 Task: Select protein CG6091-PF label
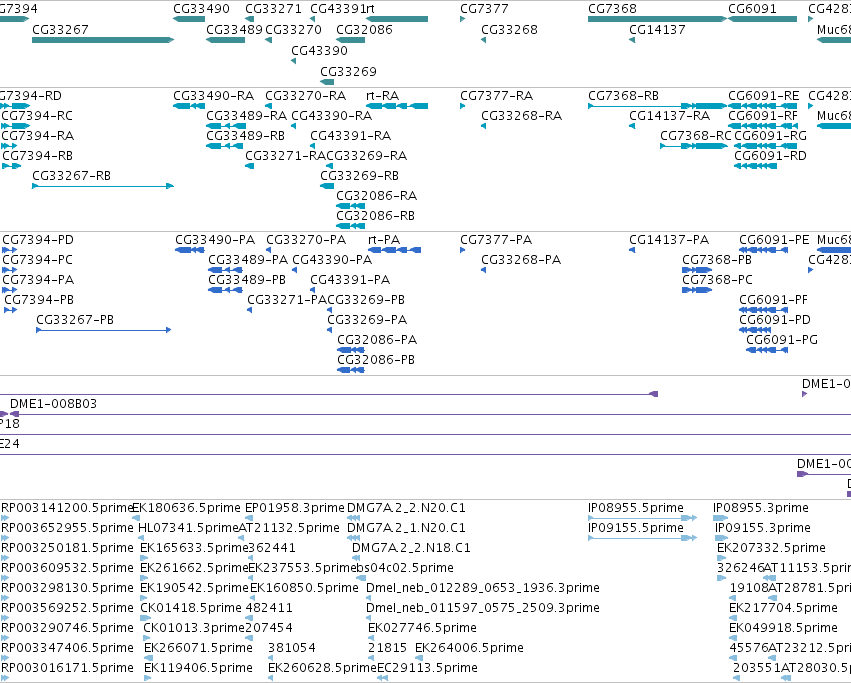click(x=773, y=300)
